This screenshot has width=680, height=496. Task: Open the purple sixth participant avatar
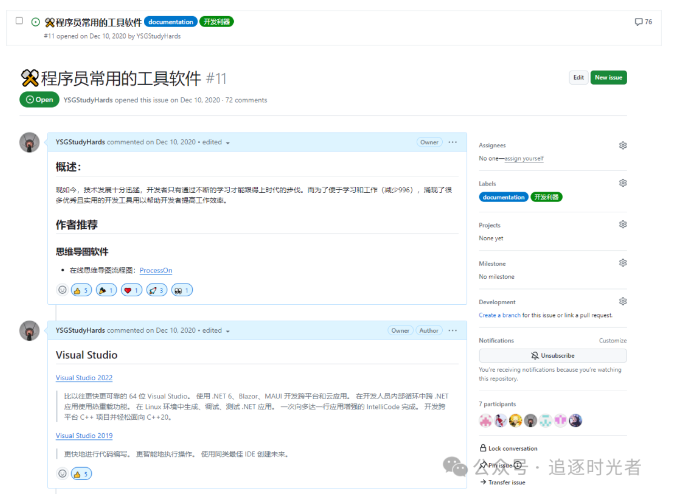[x=560, y=421]
